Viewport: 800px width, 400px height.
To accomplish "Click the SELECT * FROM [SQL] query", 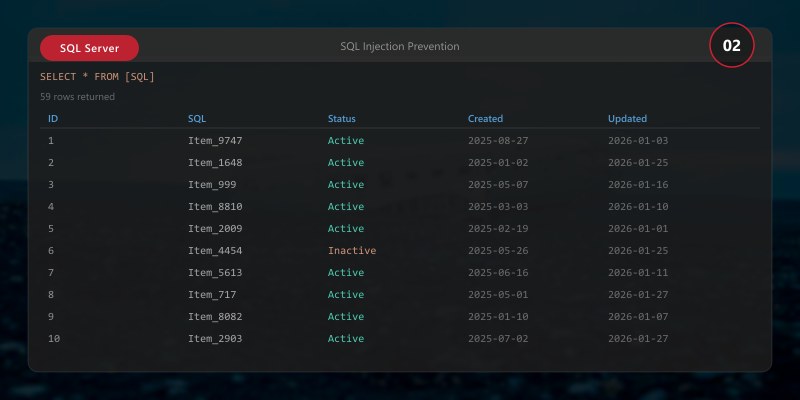I will [x=97, y=77].
